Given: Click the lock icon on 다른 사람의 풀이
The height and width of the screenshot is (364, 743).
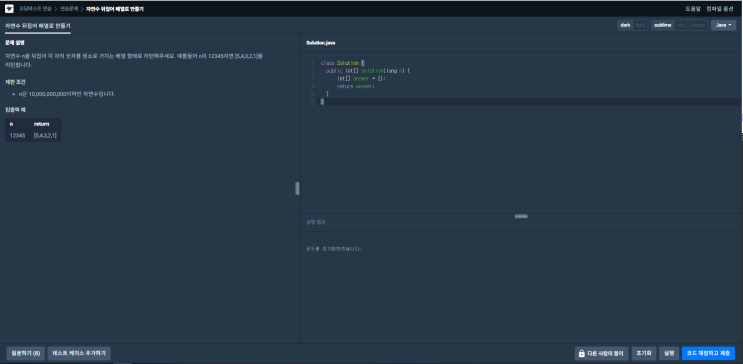Looking at the screenshot, I should click(581, 354).
